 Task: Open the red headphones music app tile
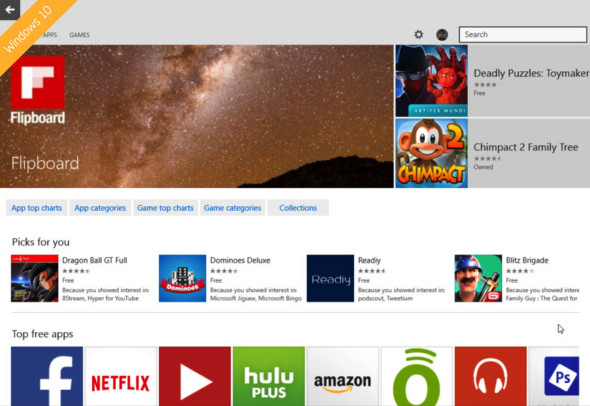(490, 376)
